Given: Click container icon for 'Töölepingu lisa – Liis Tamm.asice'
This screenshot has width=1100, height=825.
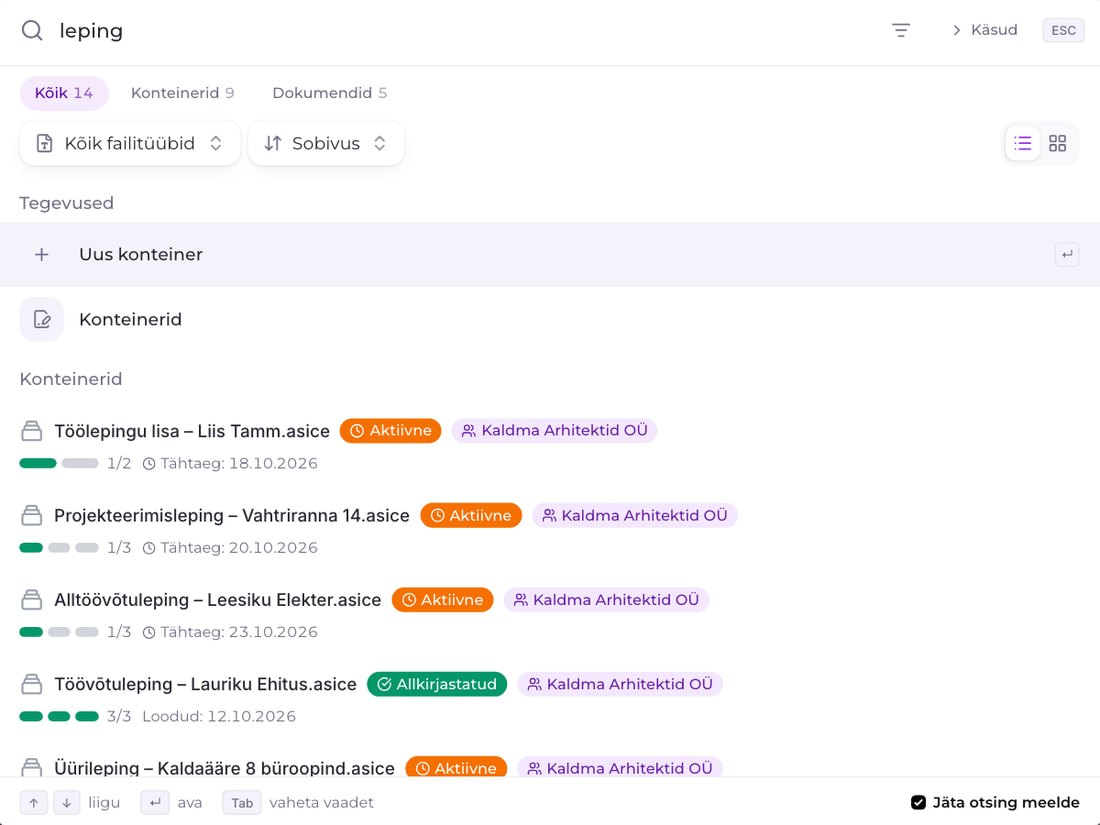Looking at the screenshot, I should point(32,431).
